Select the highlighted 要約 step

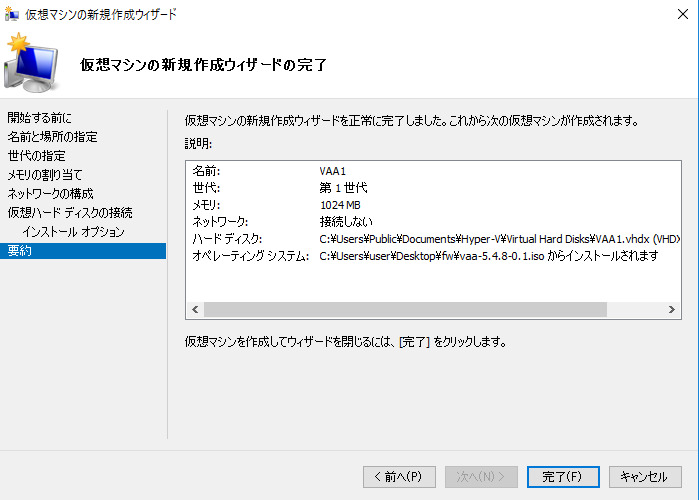[20, 251]
